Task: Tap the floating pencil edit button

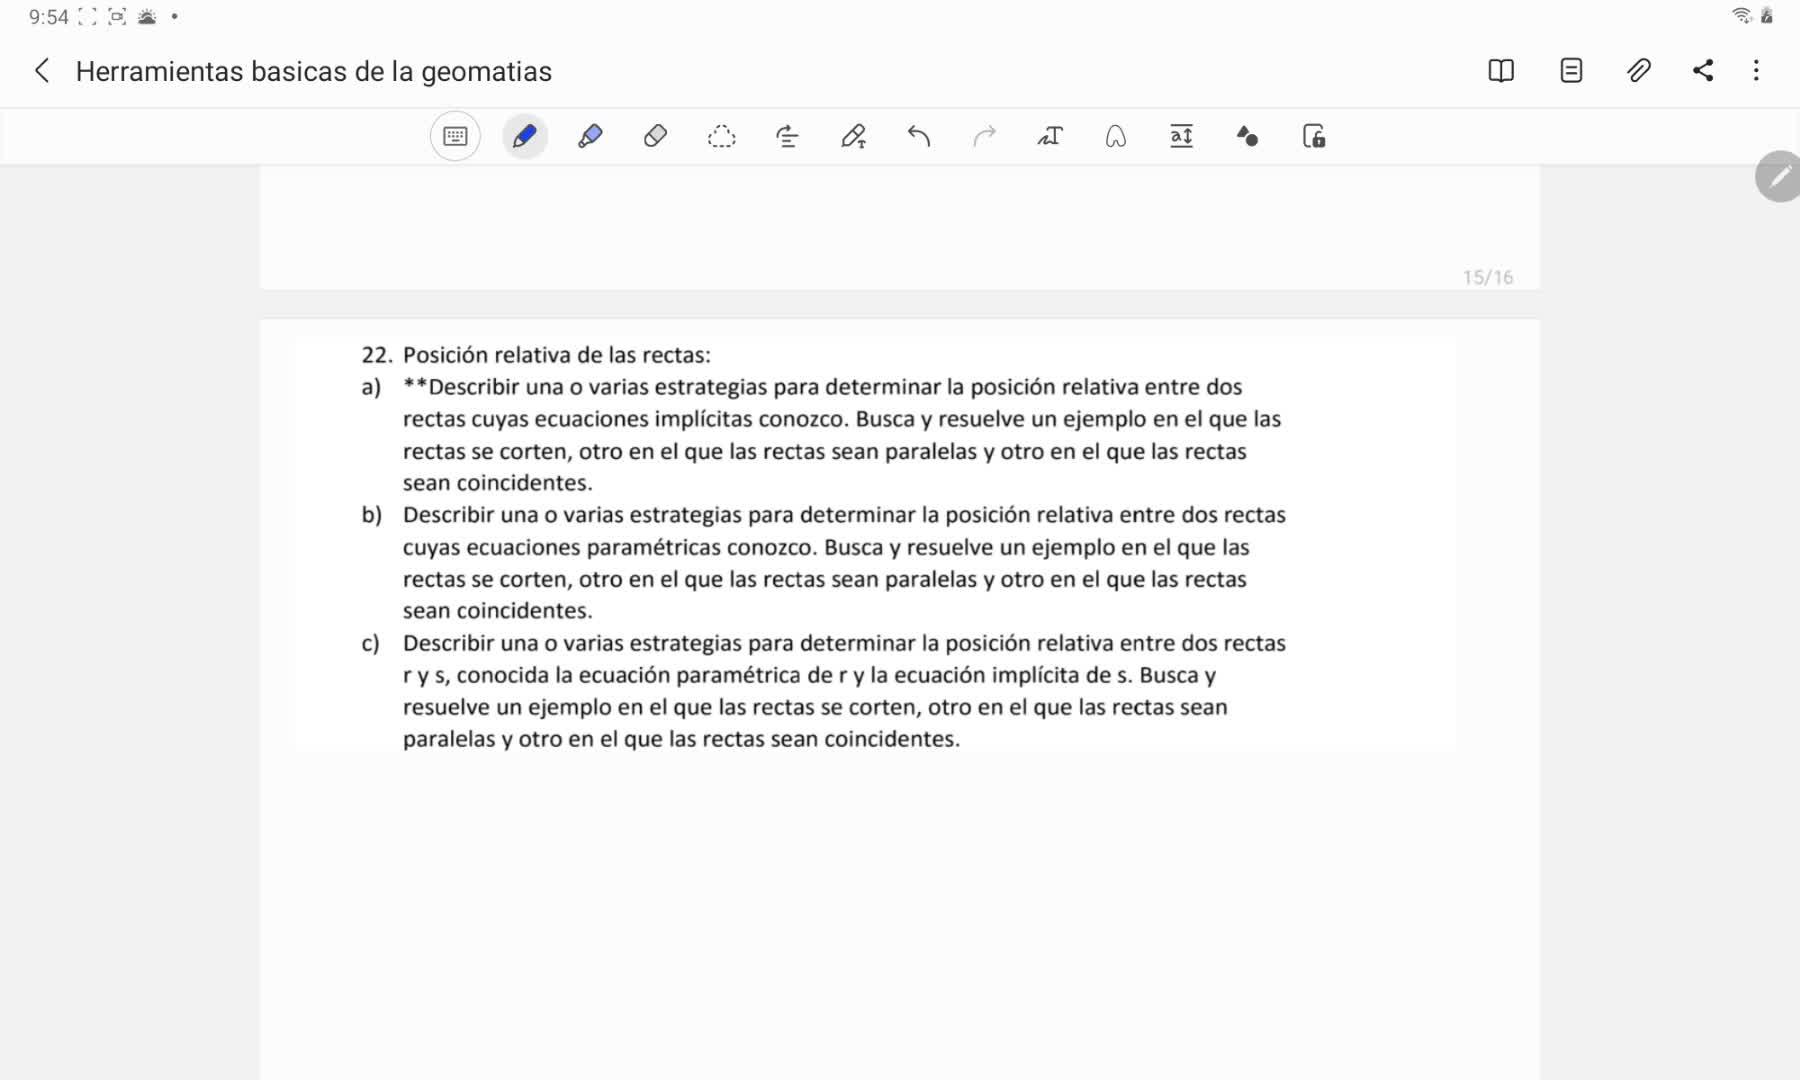Action: pyautogui.click(x=1779, y=177)
